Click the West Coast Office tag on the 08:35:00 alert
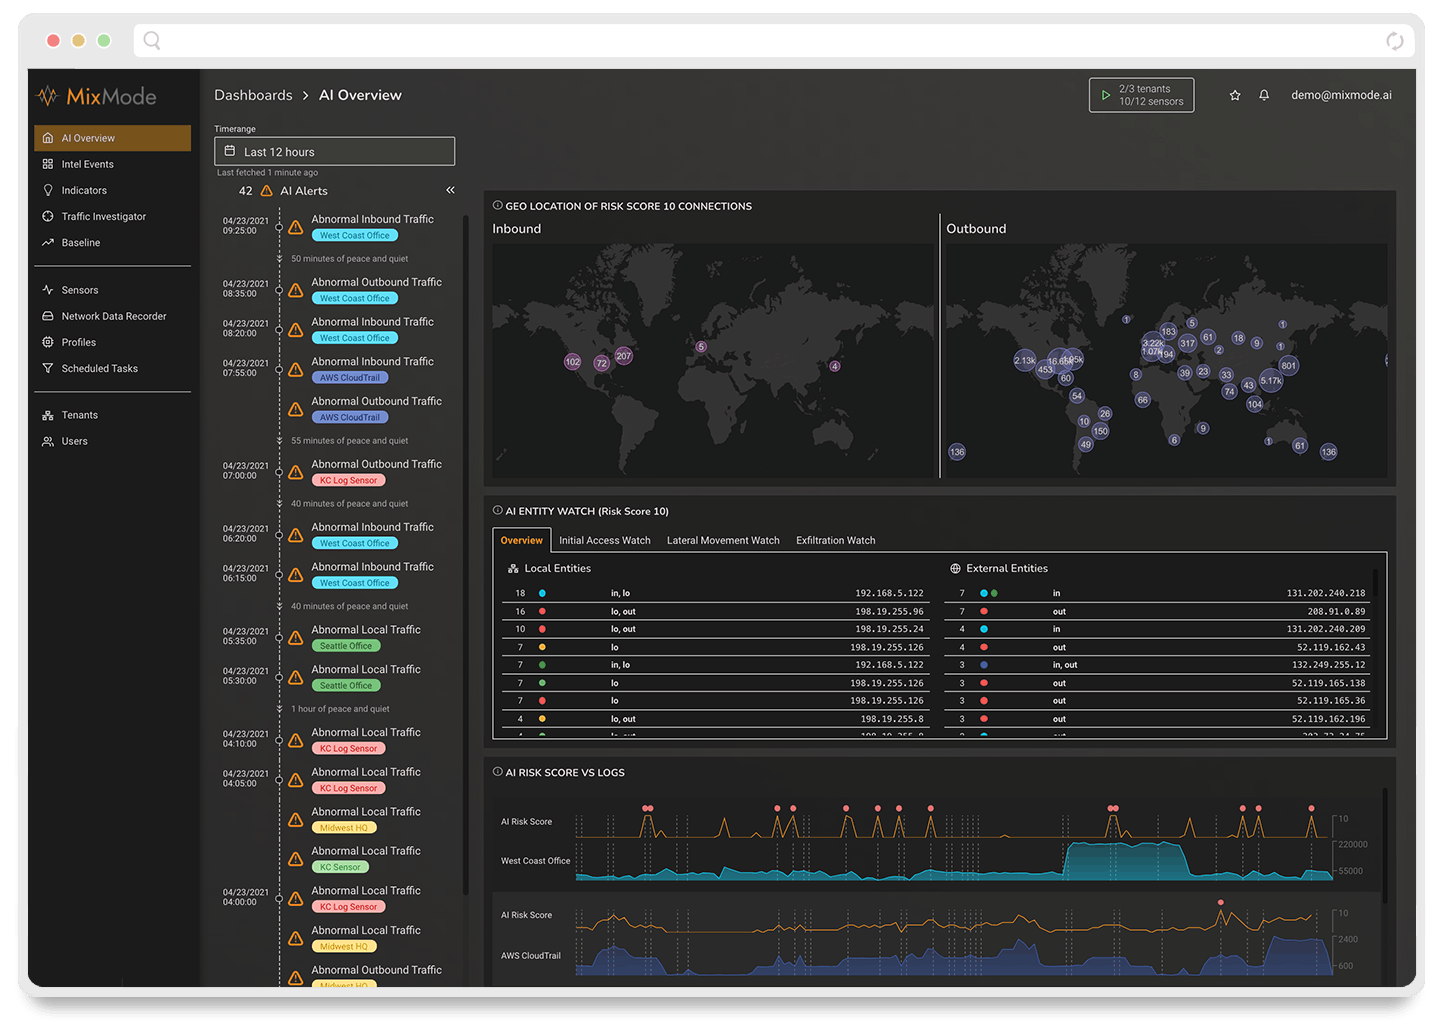This screenshot has width=1434, height=1029. coord(355,298)
